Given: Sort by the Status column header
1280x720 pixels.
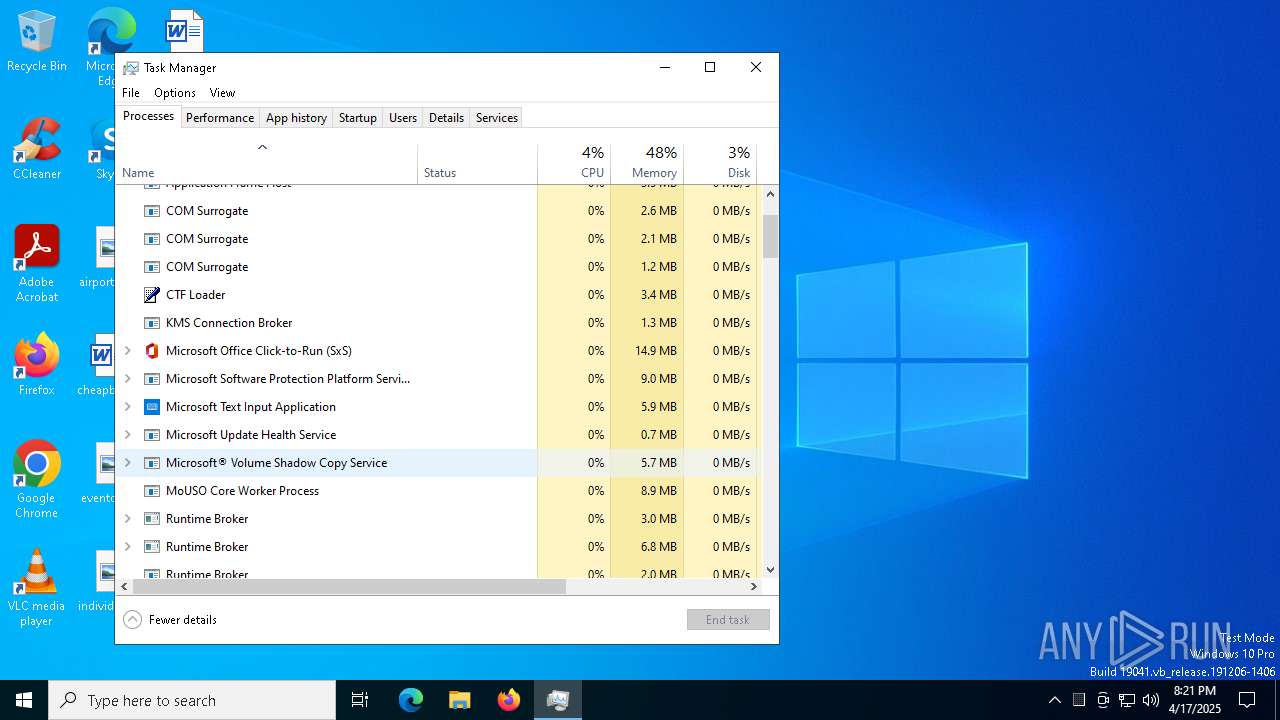Looking at the screenshot, I should [x=478, y=164].
